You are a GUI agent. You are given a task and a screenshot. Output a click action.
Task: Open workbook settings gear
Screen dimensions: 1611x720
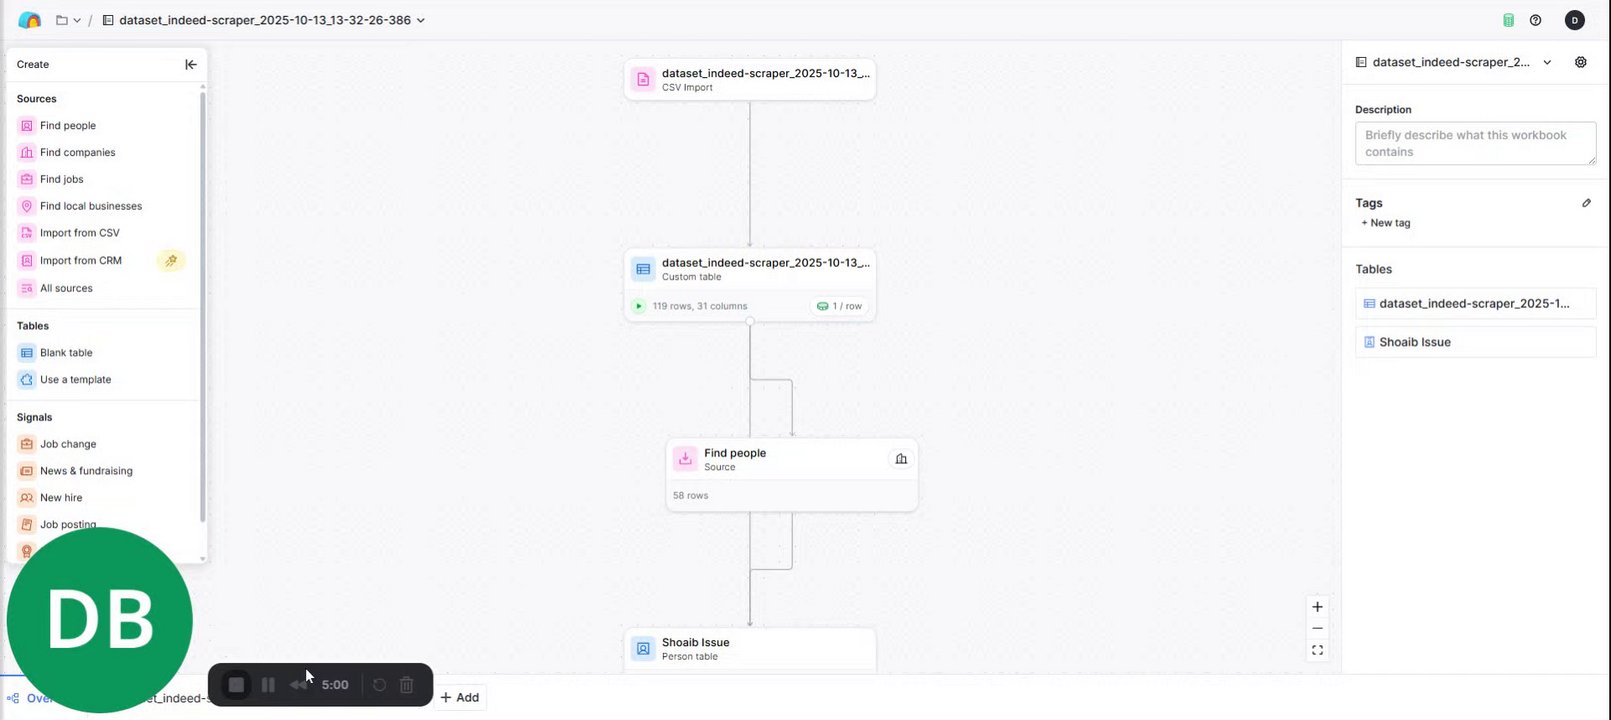click(x=1580, y=62)
